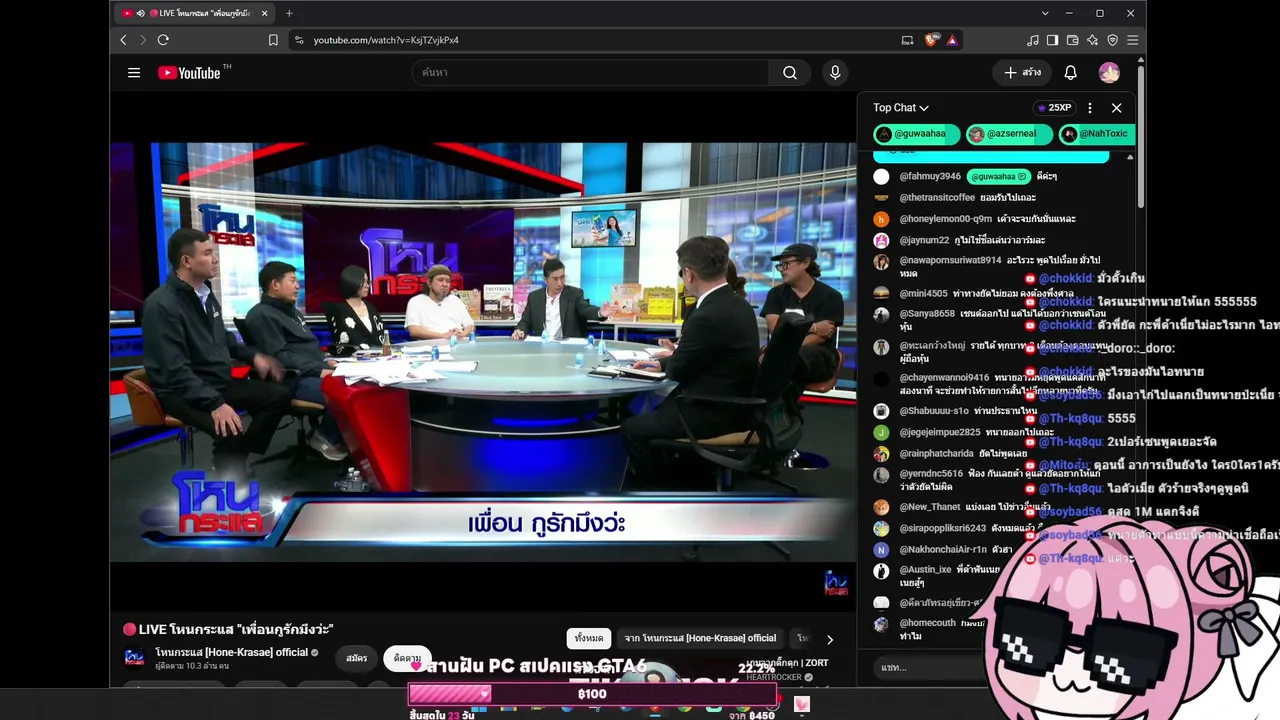Open @jaynum22 chat username

tap(924, 240)
